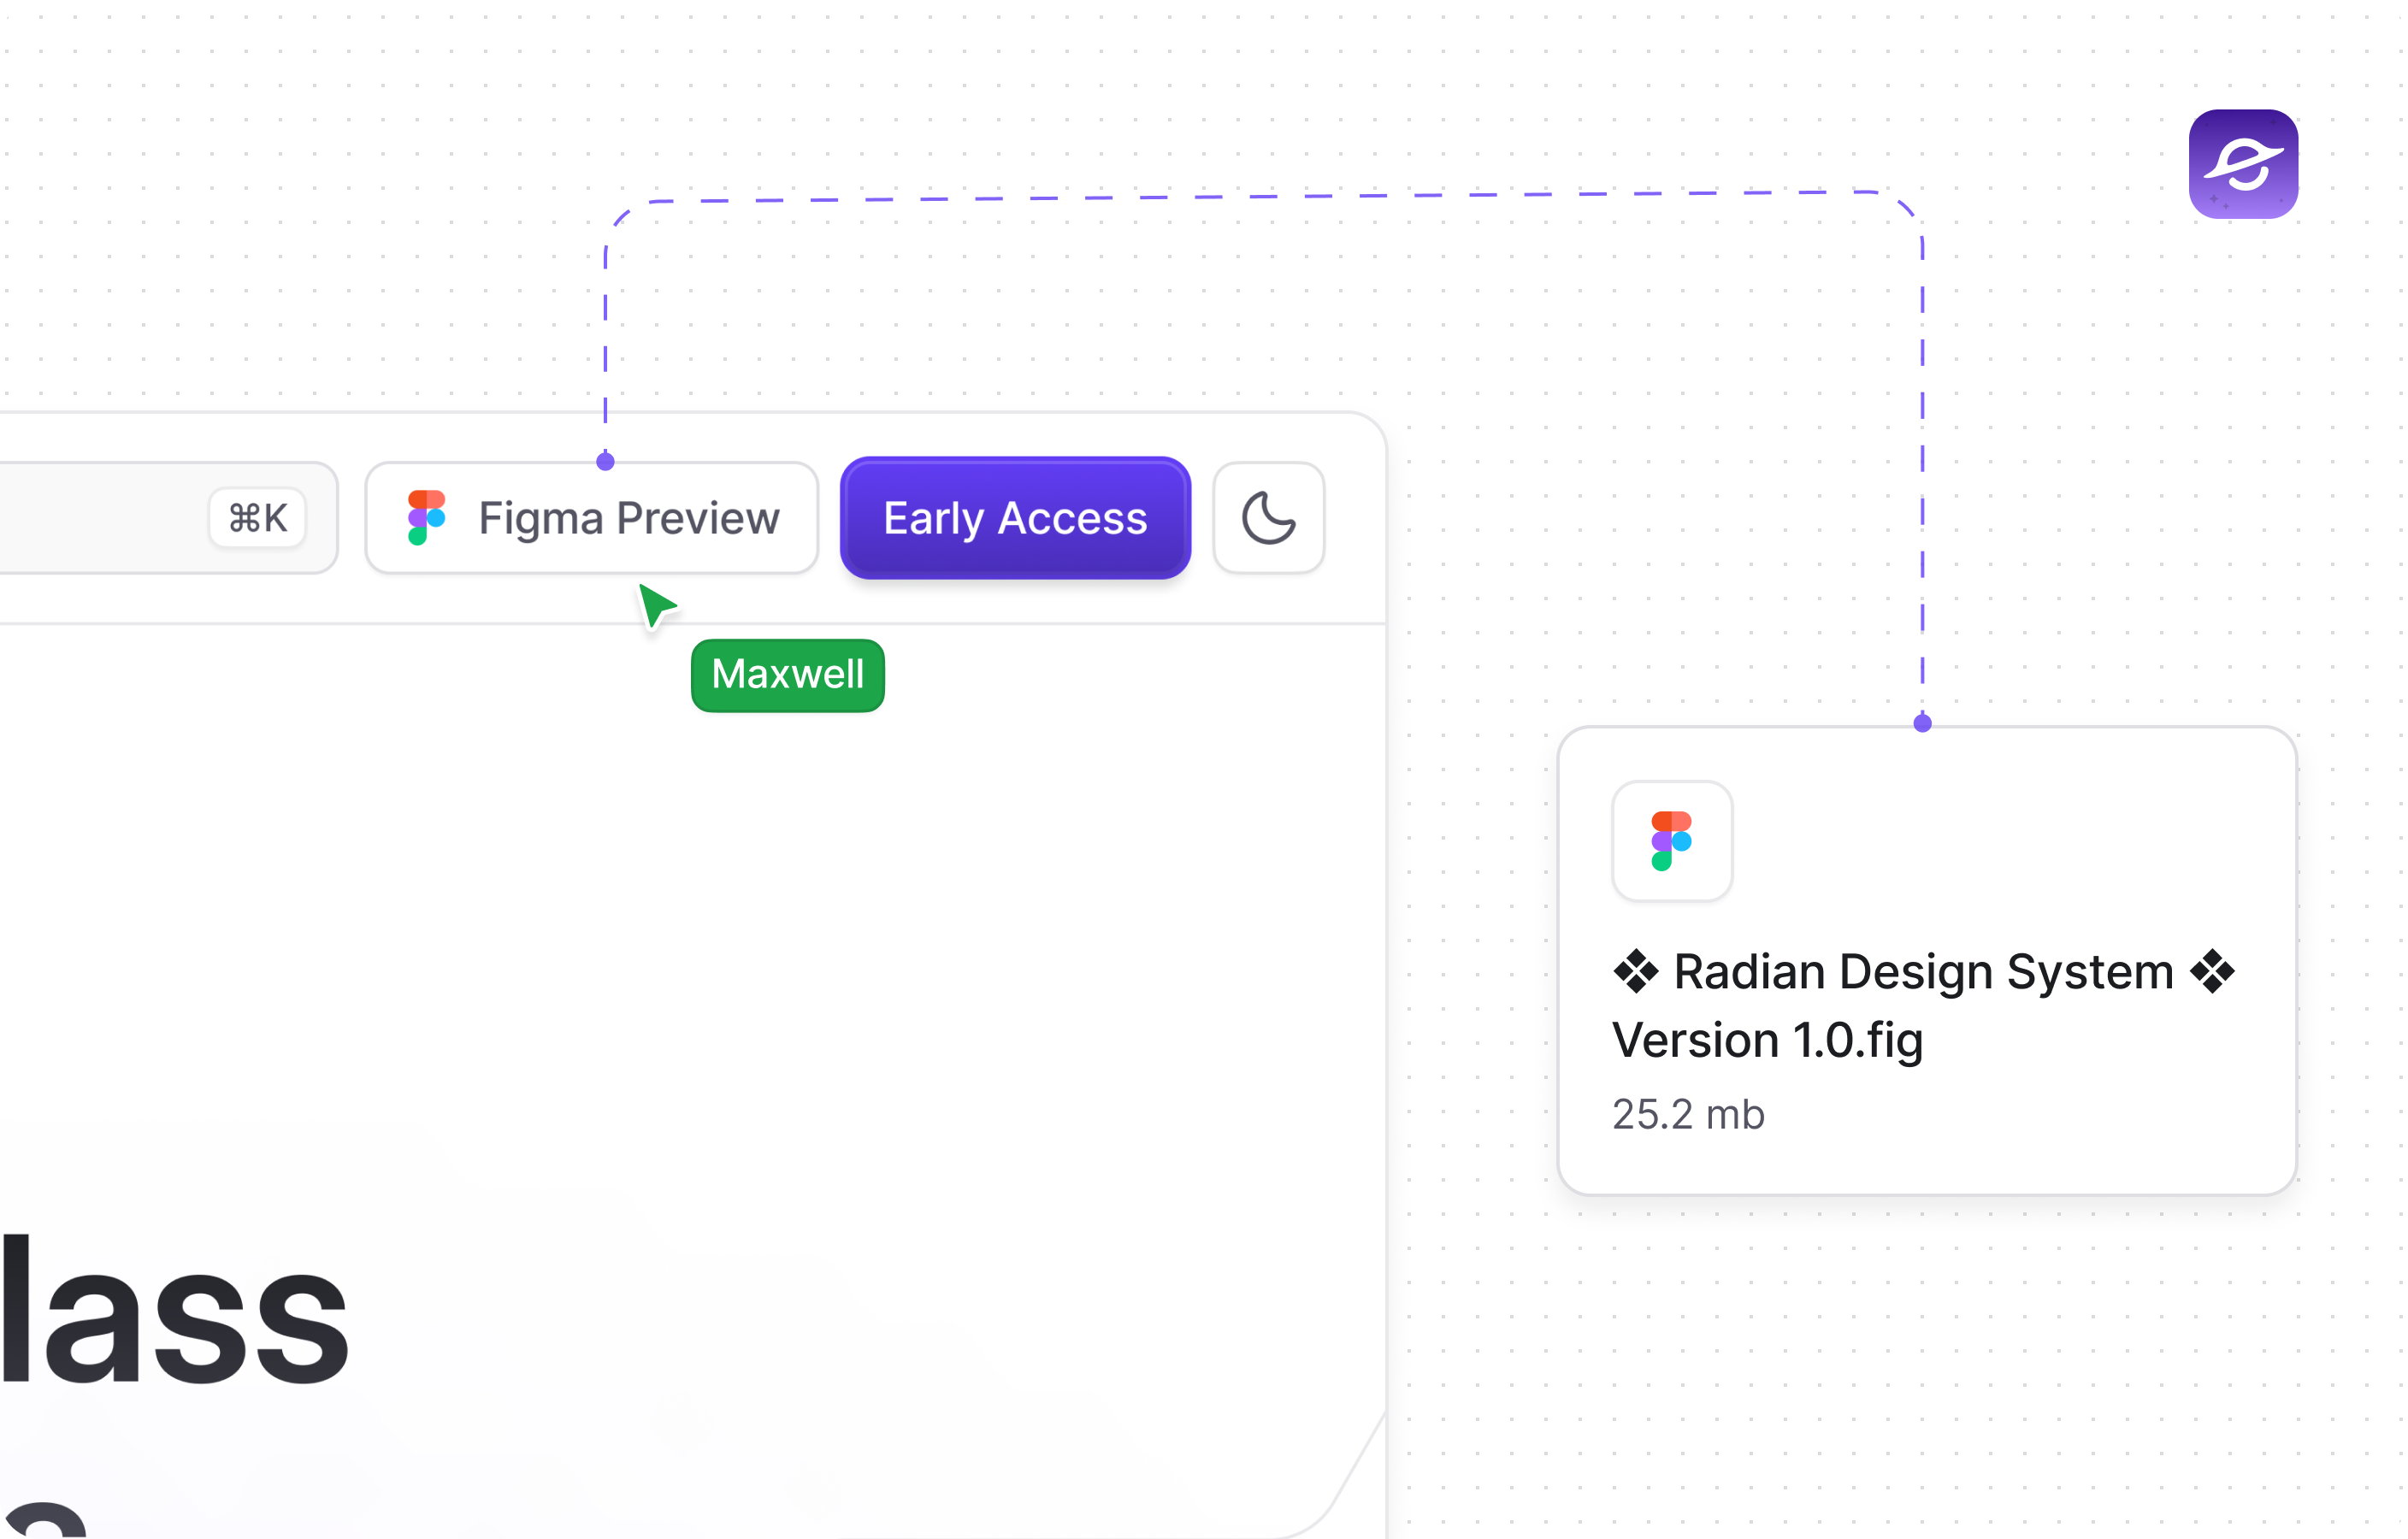Click the 25.2 mb file size text
Screen dimensions: 2408x1539
click(1688, 1114)
